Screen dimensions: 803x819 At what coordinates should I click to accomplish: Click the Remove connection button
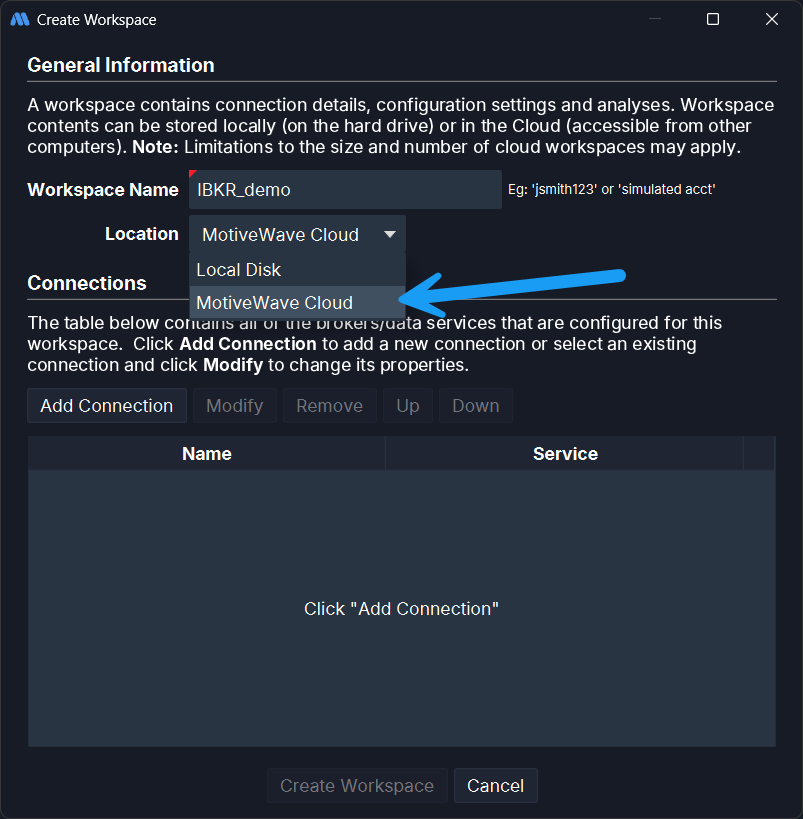[329, 406]
